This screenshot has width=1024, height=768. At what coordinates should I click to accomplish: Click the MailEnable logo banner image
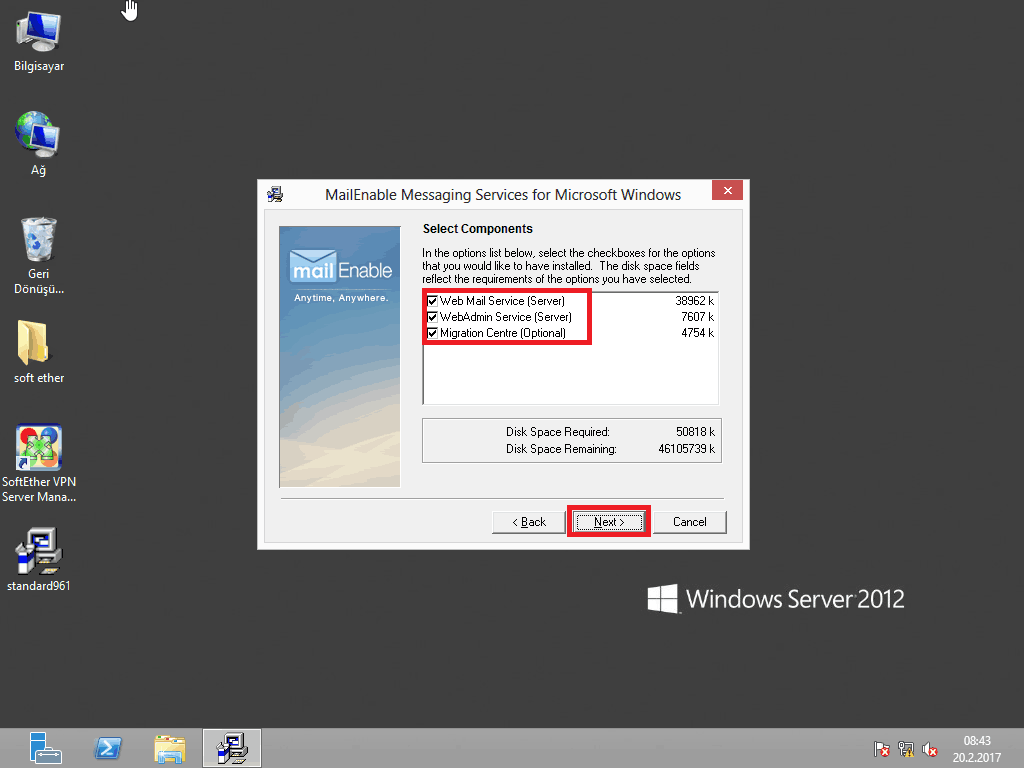pos(340,357)
